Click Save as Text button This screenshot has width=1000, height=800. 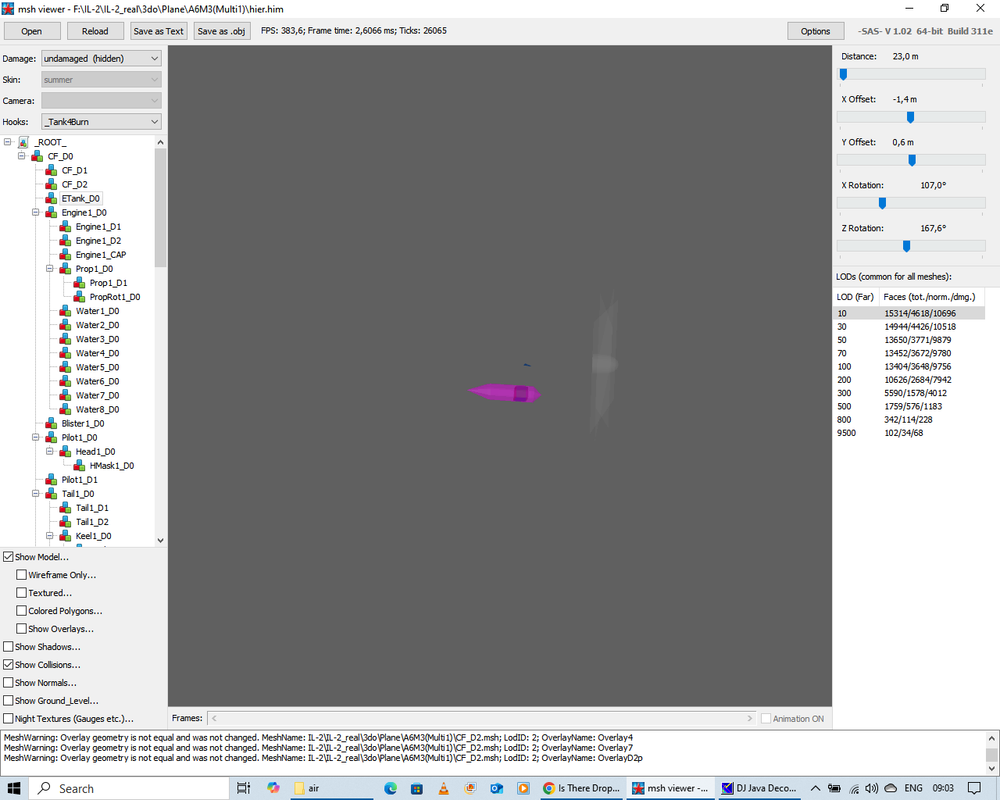pos(159,31)
